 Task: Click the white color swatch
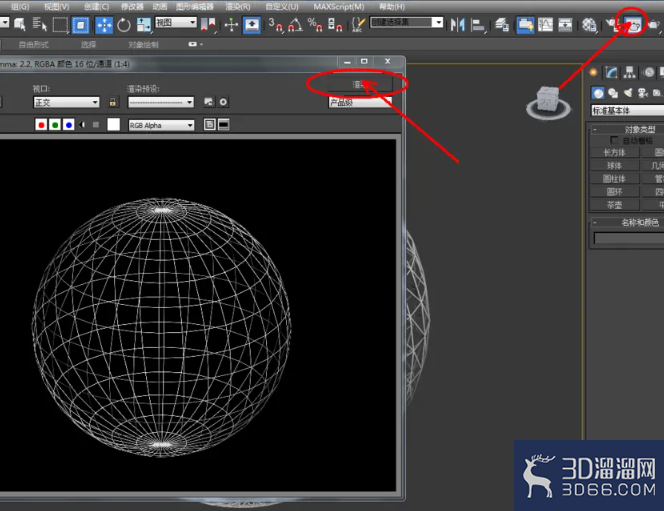click(113, 124)
